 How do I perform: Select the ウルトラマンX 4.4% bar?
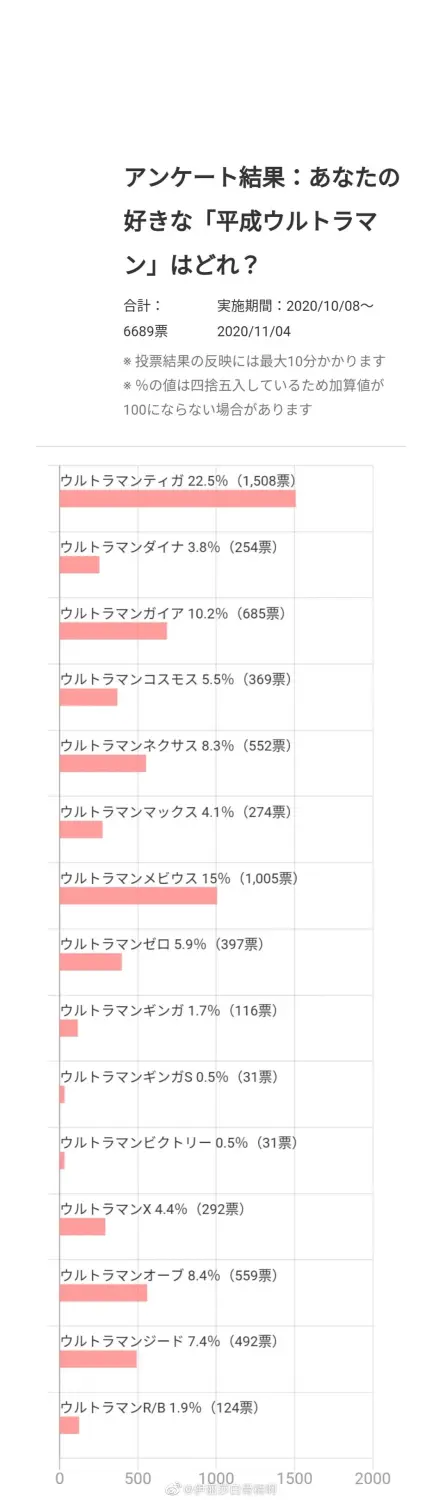click(x=83, y=1227)
